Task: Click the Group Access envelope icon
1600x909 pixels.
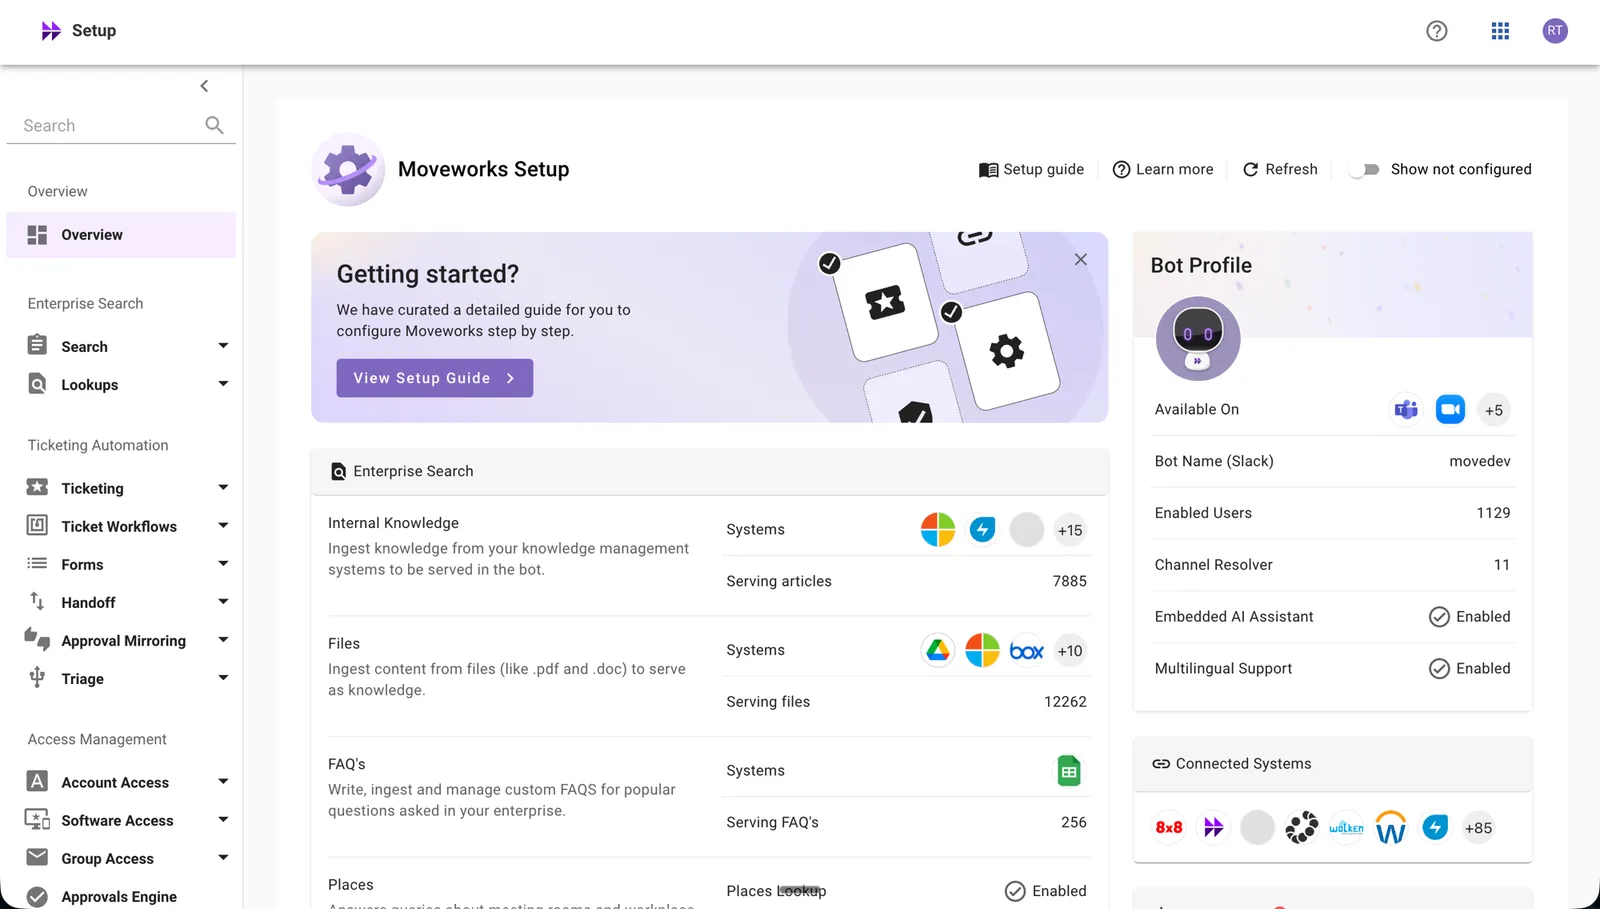Action: [37, 857]
